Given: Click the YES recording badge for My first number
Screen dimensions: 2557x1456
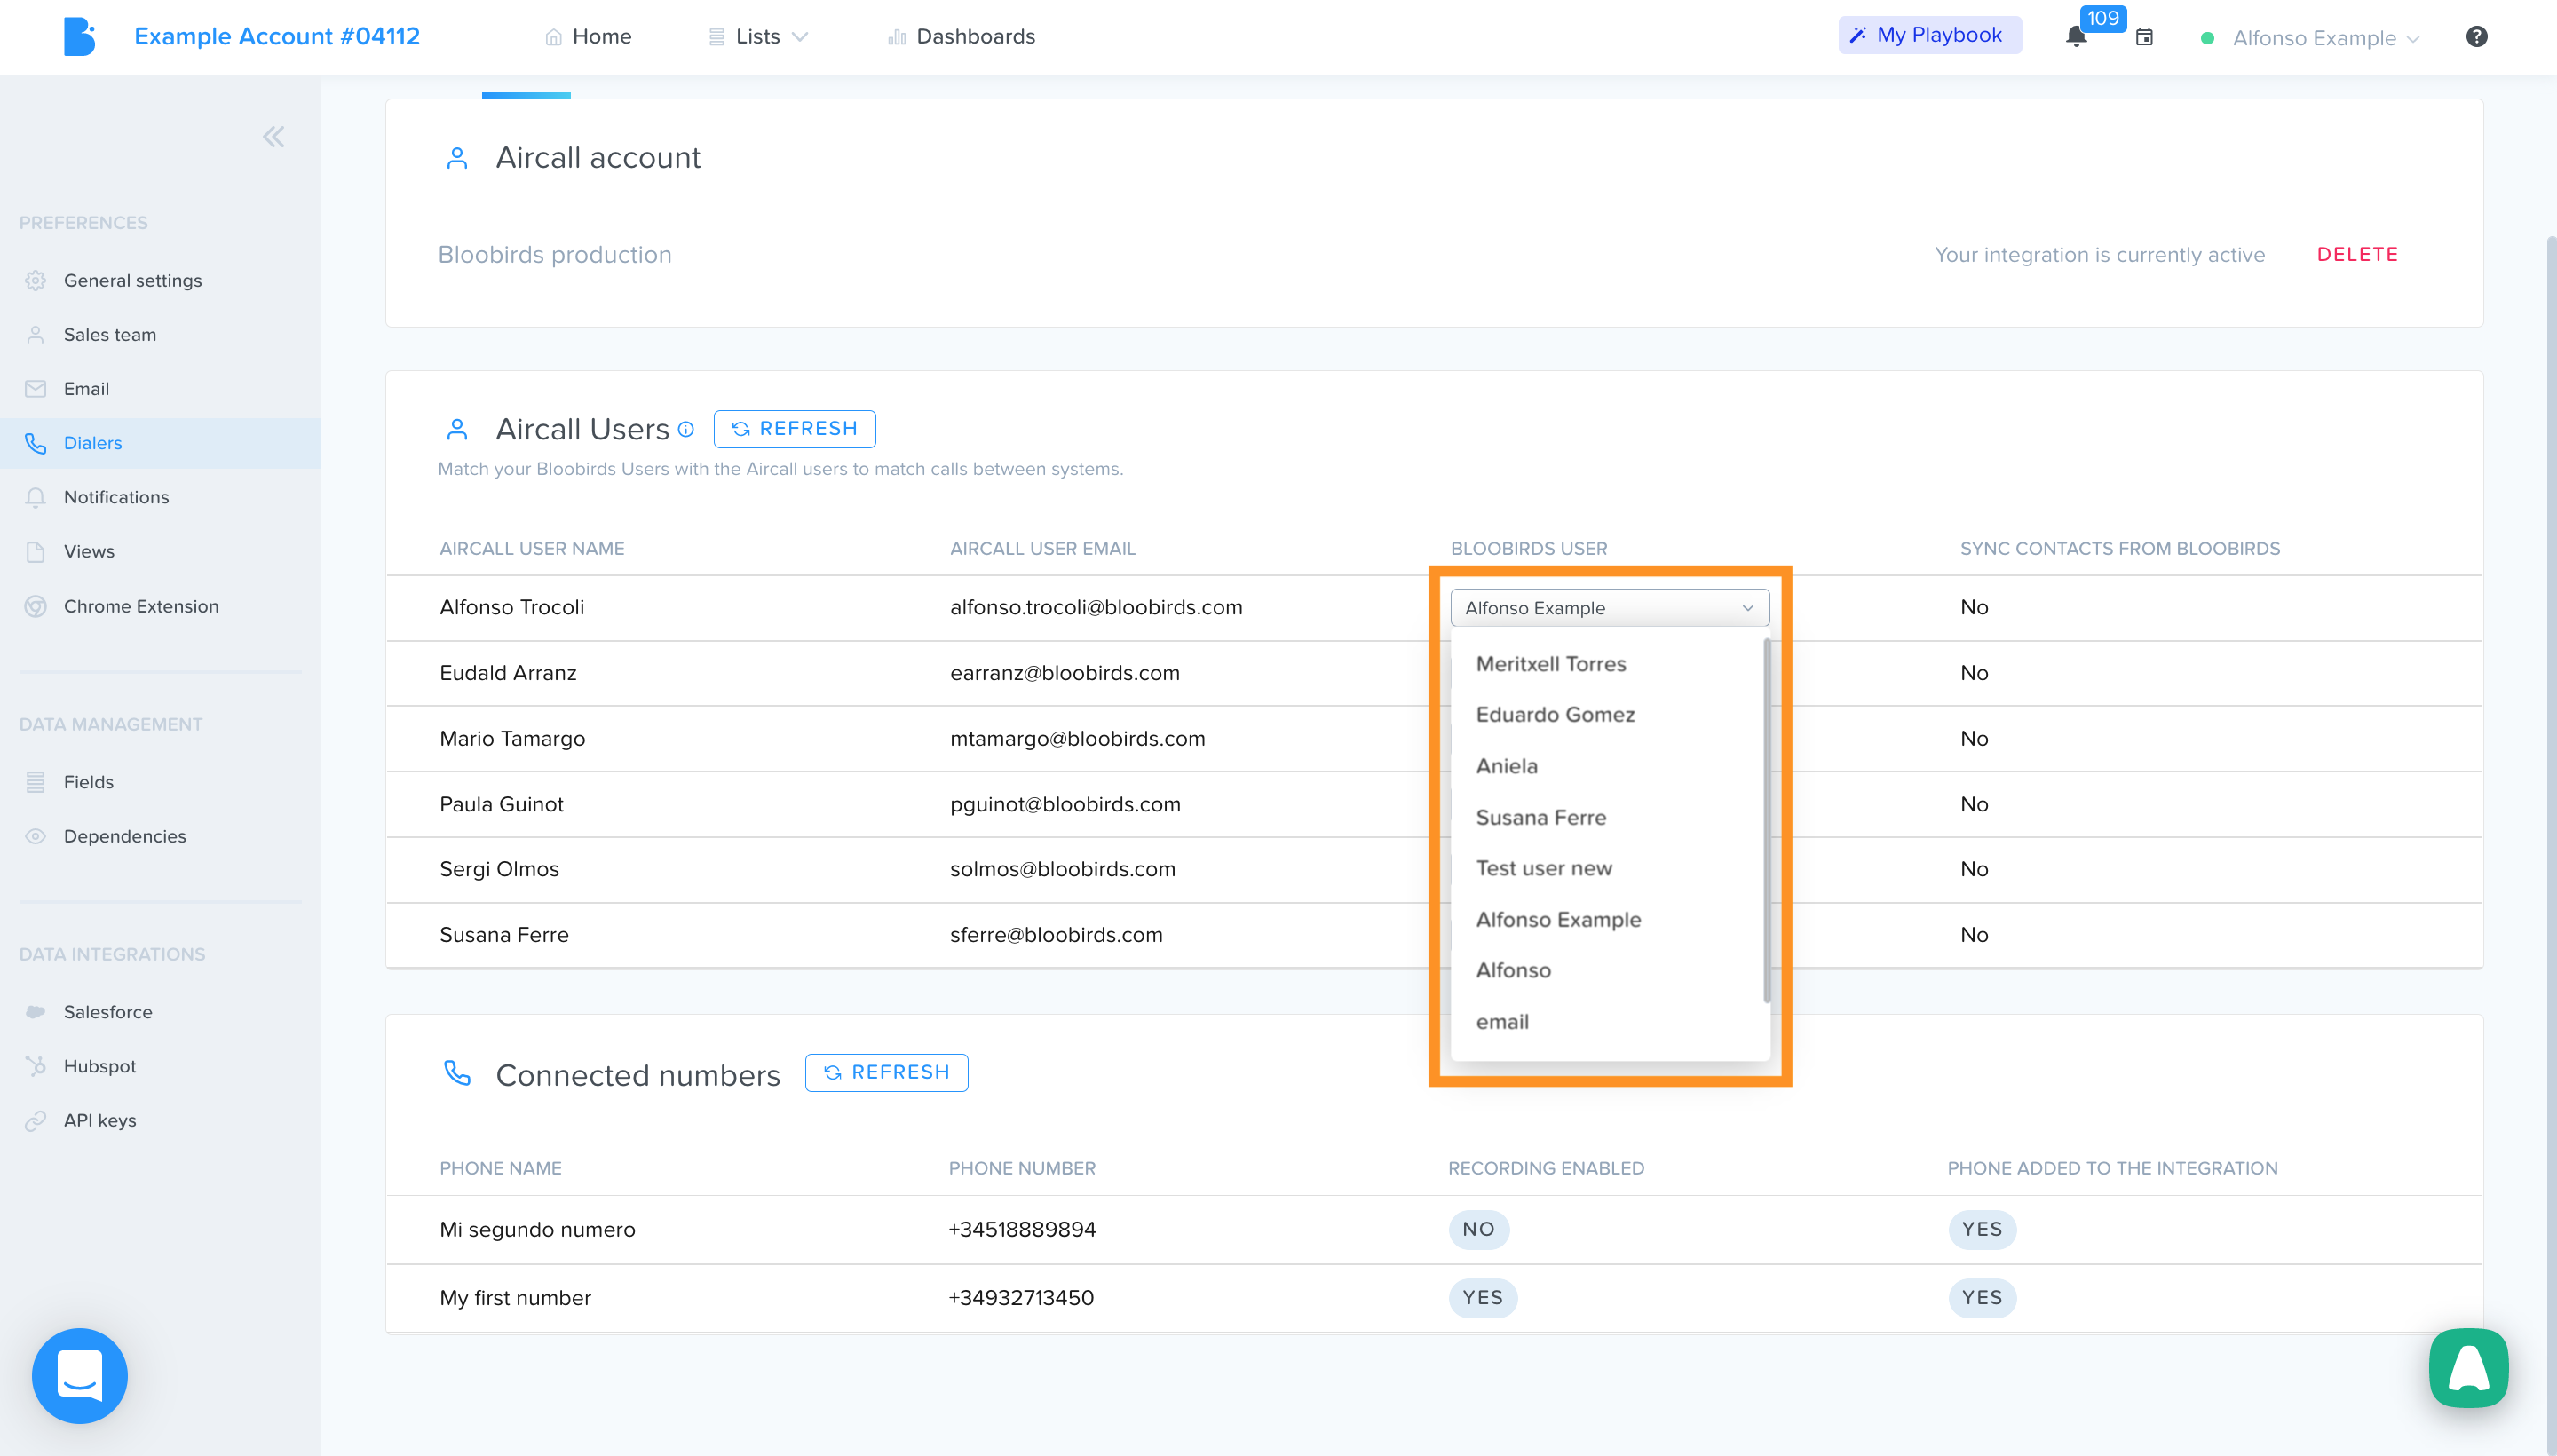Looking at the screenshot, I should point(1482,1298).
